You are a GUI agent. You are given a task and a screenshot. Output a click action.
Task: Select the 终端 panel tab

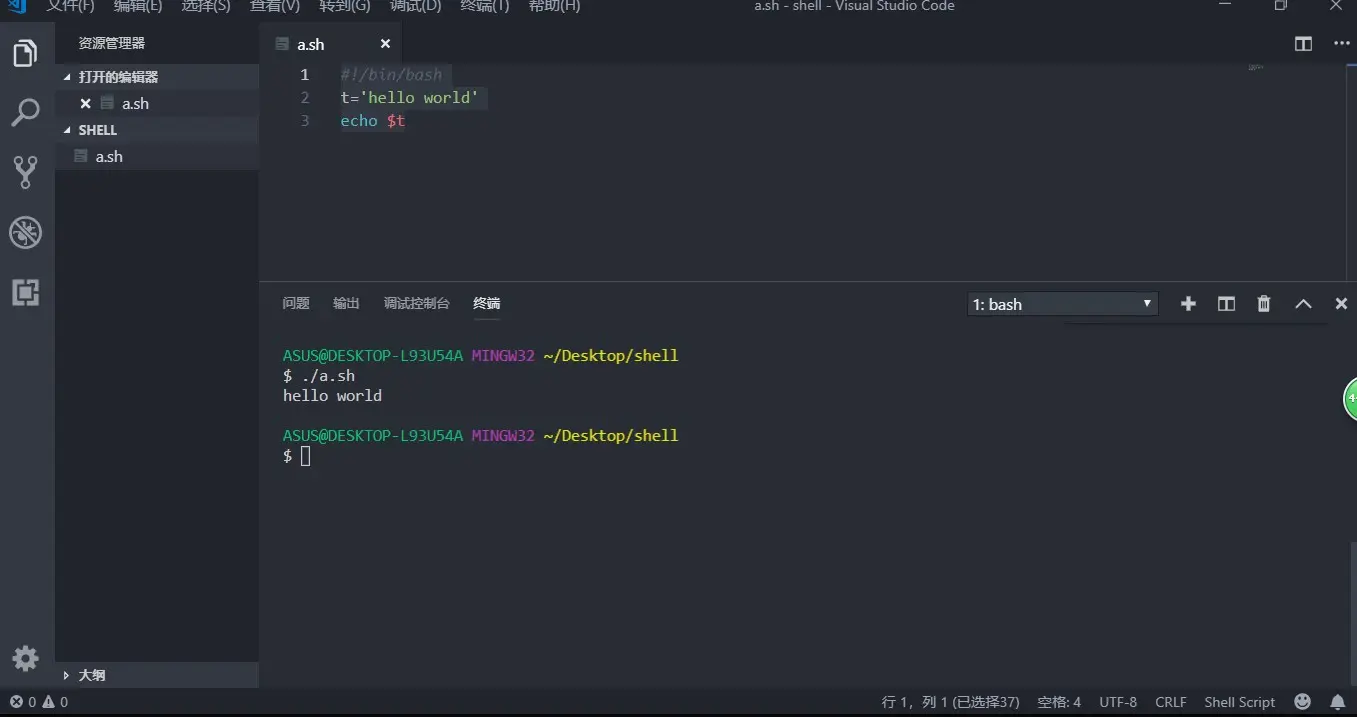point(487,303)
